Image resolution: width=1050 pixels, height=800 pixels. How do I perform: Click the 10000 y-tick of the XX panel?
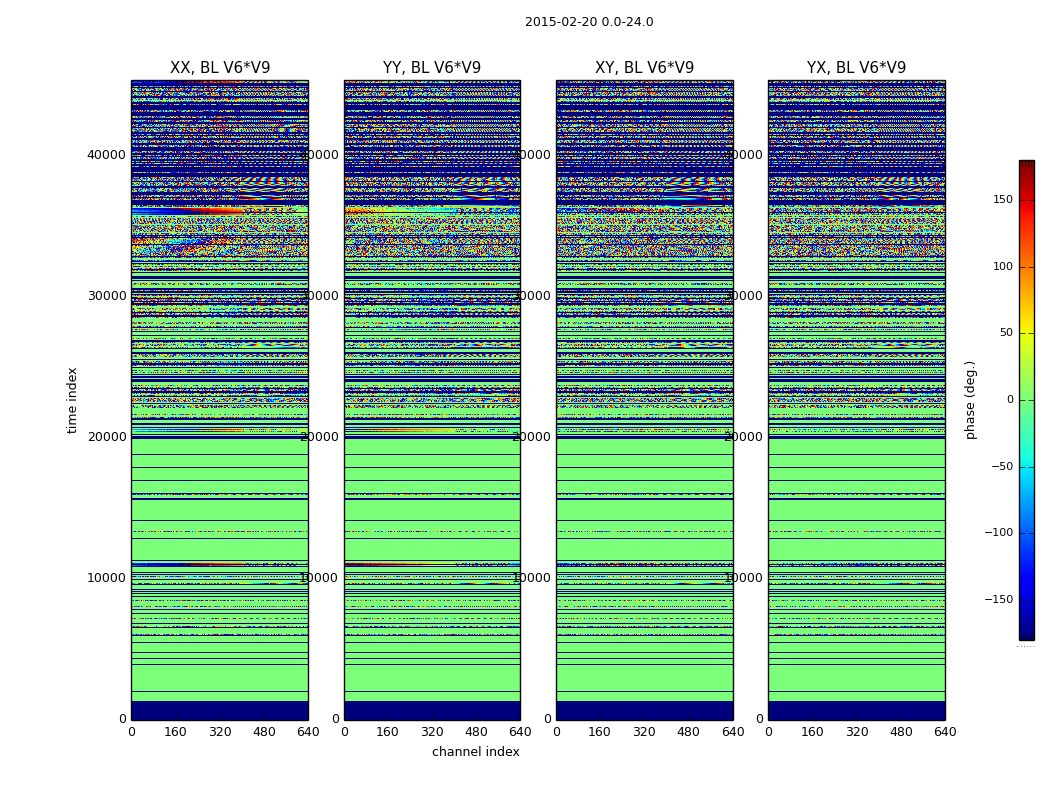tap(108, 577)
